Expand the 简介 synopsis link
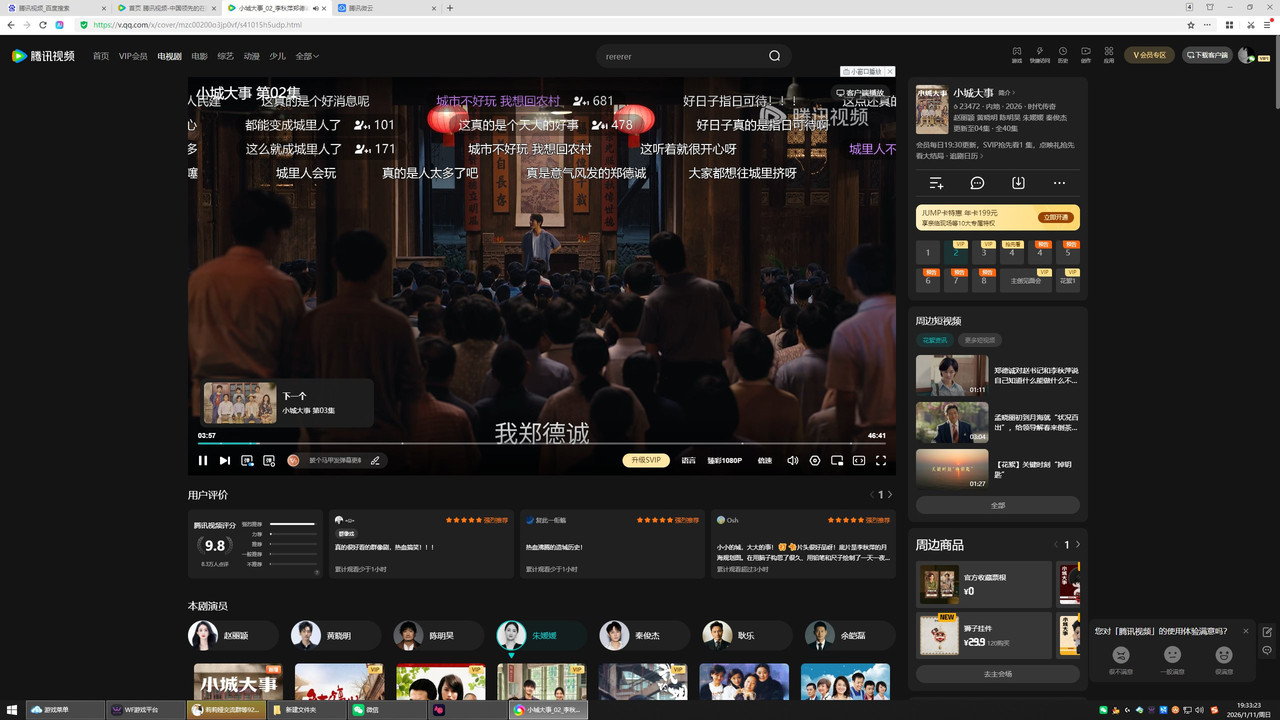 coord(1005,93)
